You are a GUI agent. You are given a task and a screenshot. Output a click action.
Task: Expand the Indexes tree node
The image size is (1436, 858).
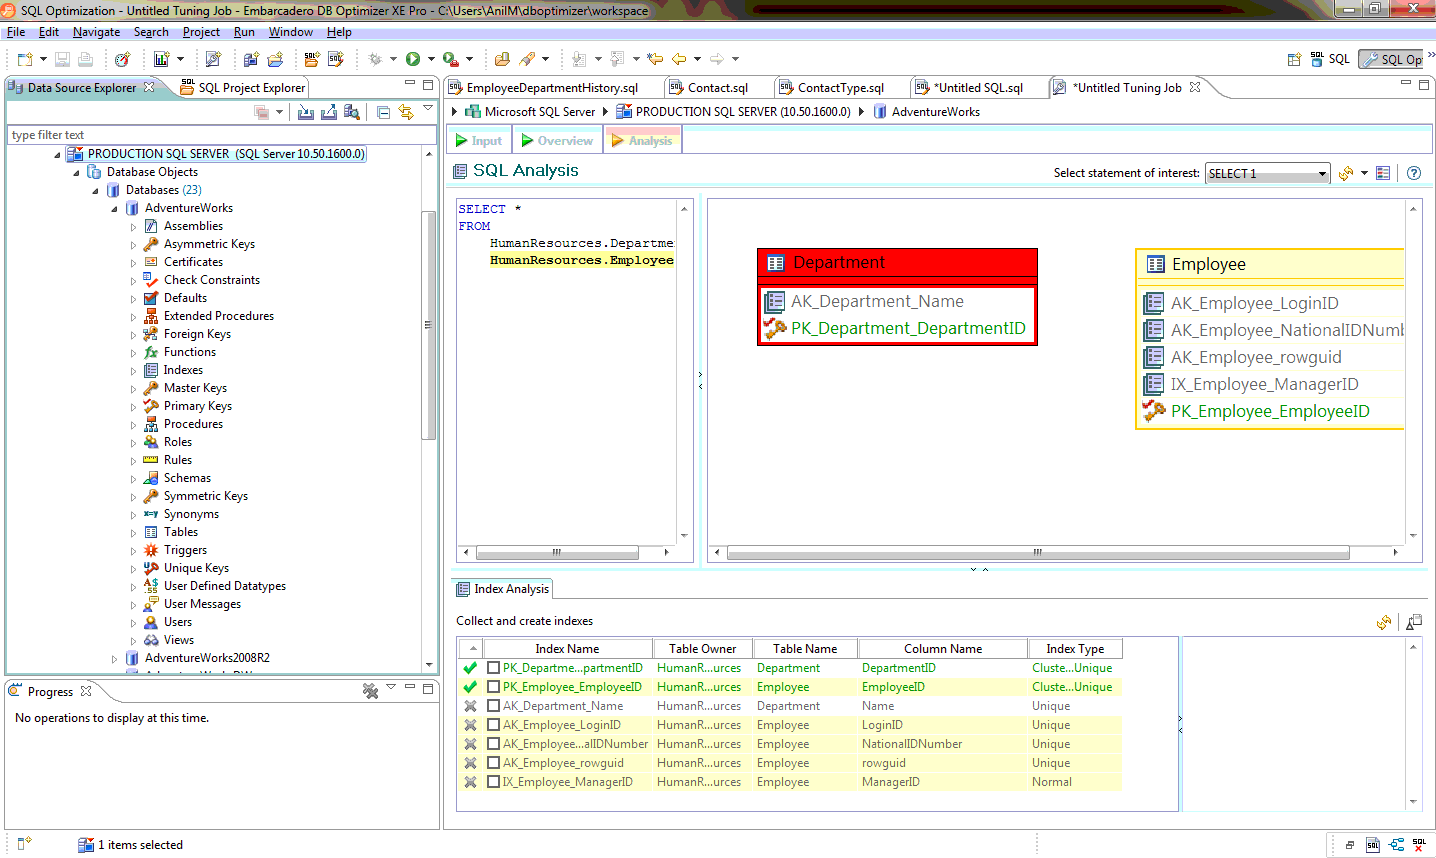click(x=133, y=371)
